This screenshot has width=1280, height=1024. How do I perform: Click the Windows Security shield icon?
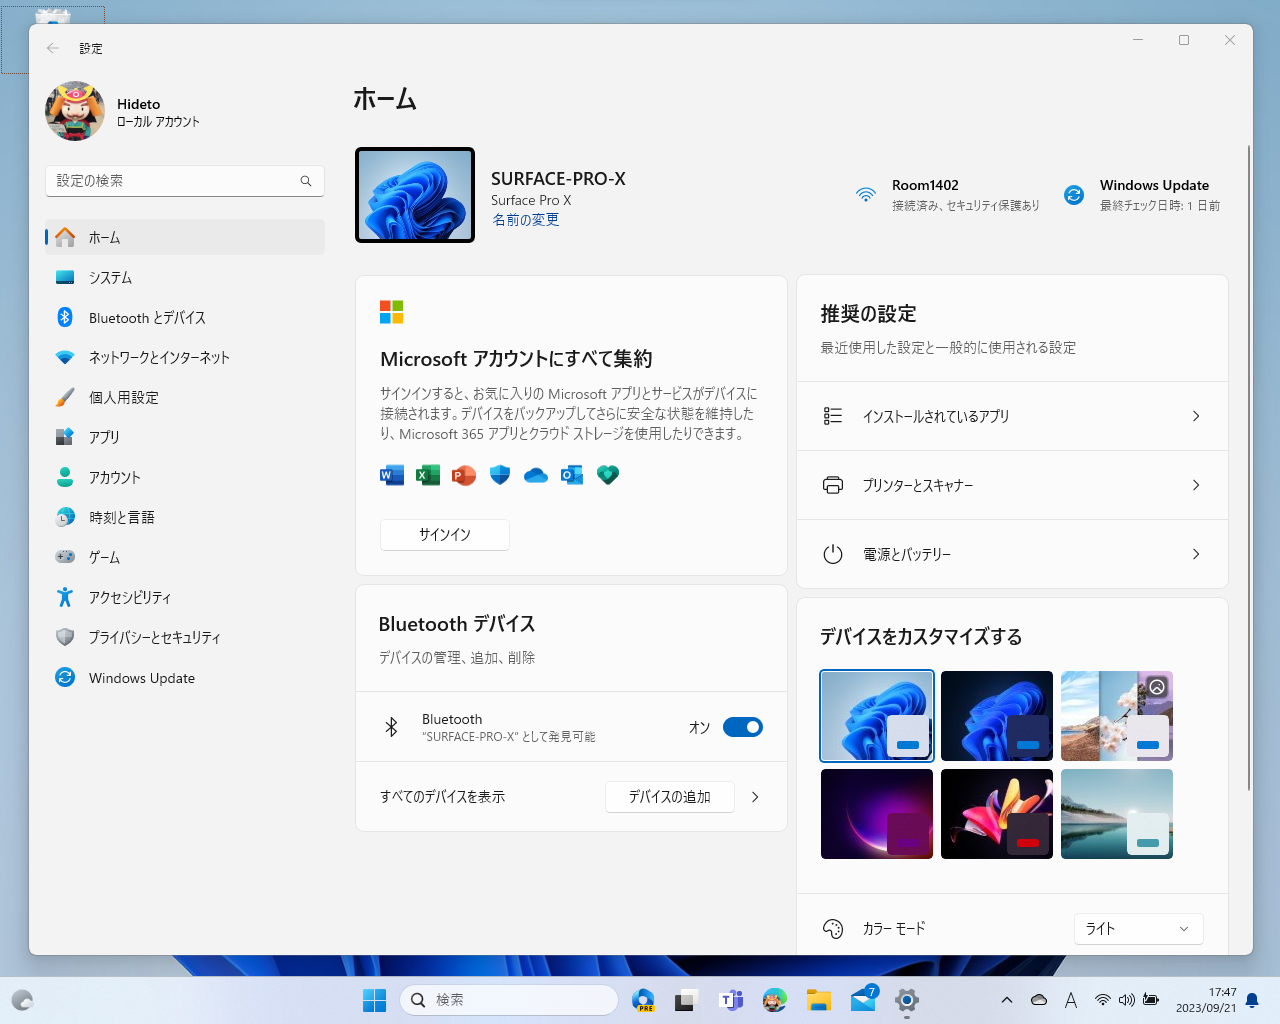[x=499, y=475]
